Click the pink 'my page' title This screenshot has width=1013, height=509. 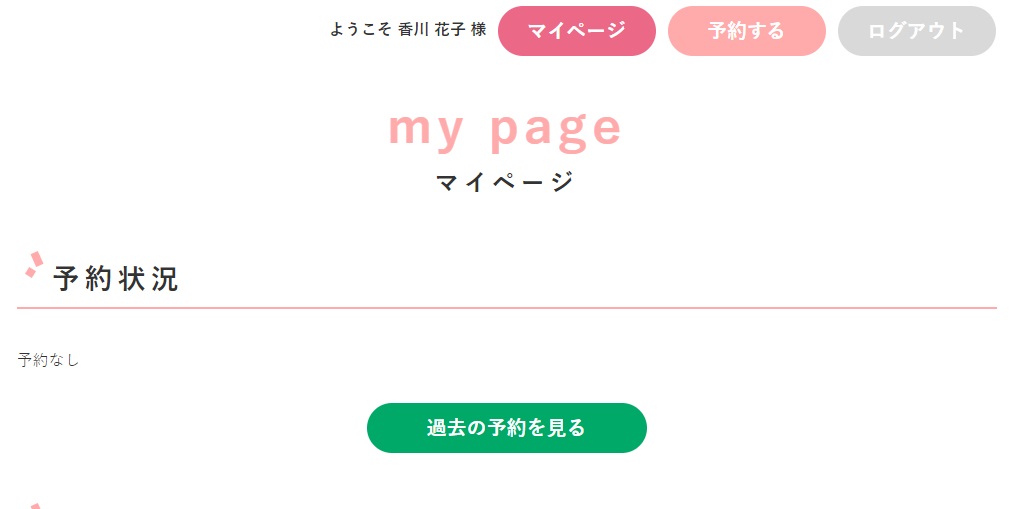[x=505, y=130]
